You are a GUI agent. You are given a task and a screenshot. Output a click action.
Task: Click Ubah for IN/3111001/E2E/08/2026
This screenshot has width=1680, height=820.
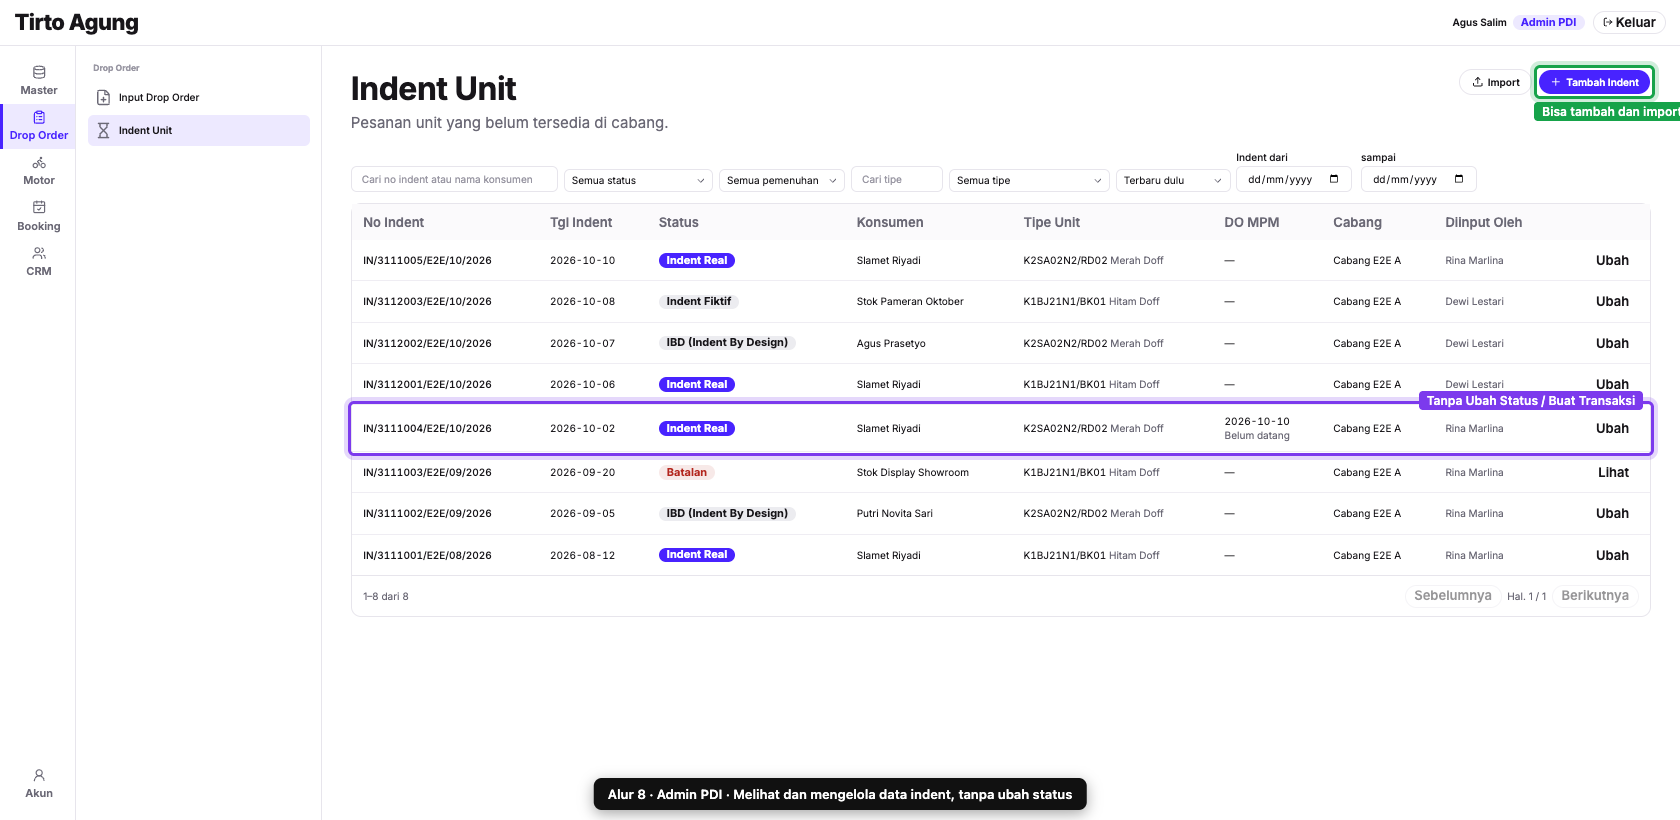point(1612,555)
